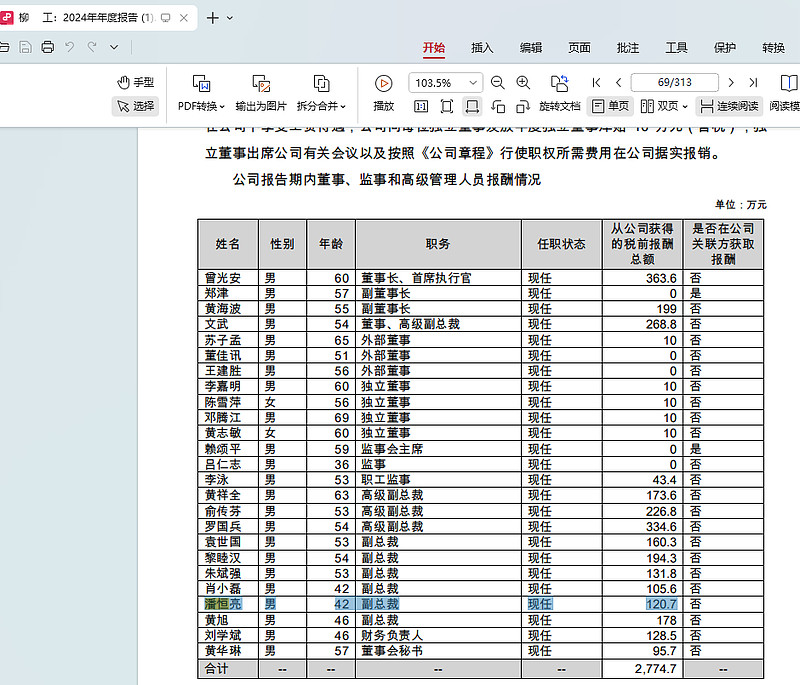
Task: Start slideshow with the 播放 button
Action: coord(383,84)
